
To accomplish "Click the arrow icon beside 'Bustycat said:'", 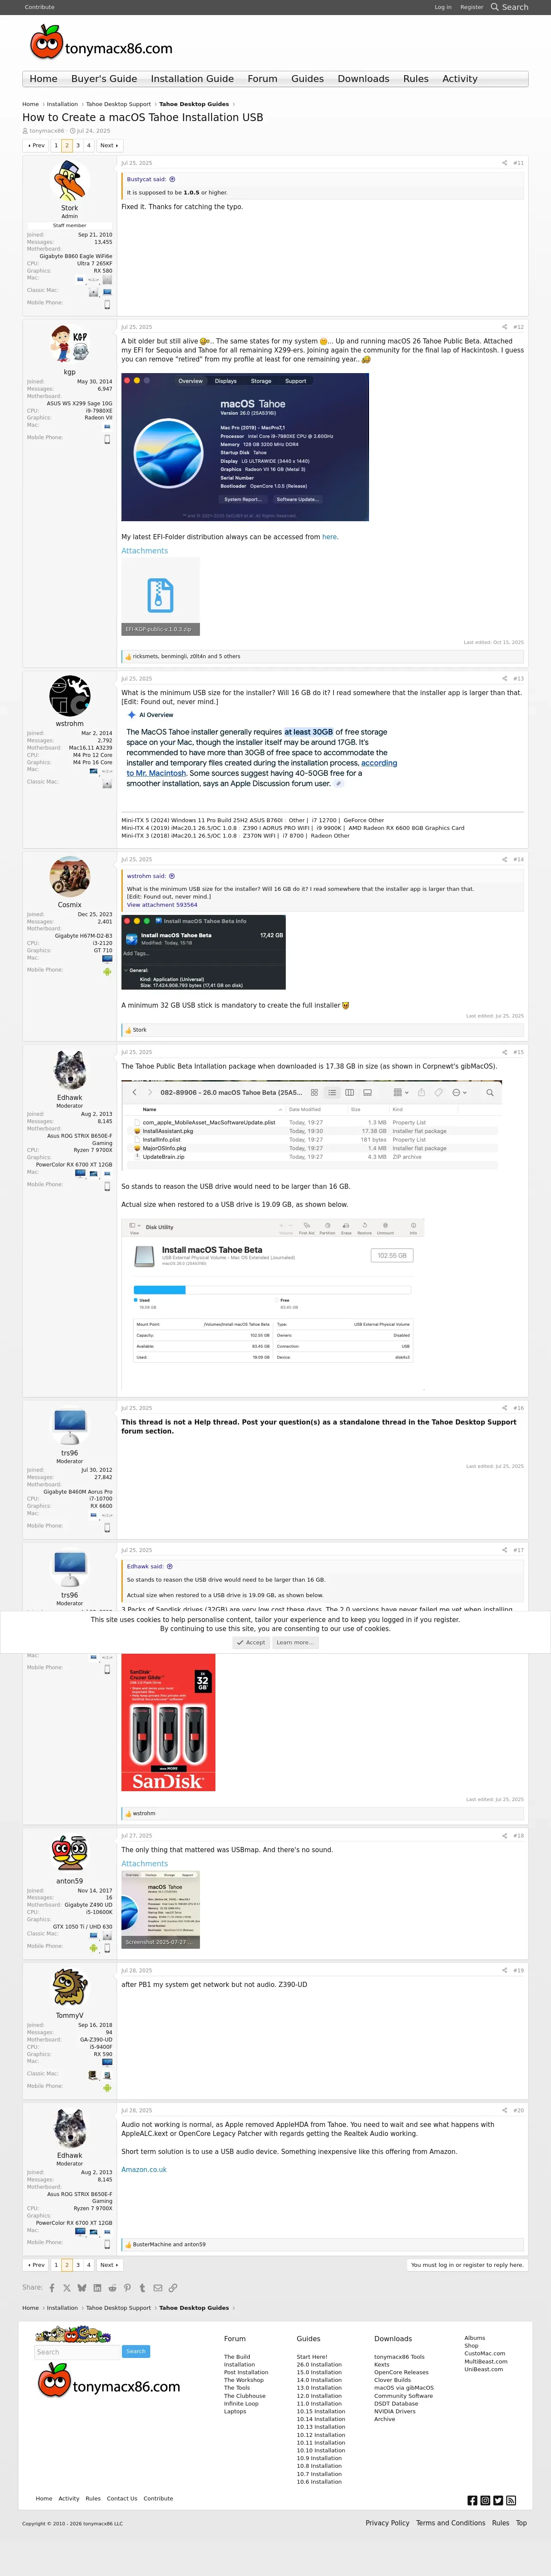I will [x=172, y=179].
